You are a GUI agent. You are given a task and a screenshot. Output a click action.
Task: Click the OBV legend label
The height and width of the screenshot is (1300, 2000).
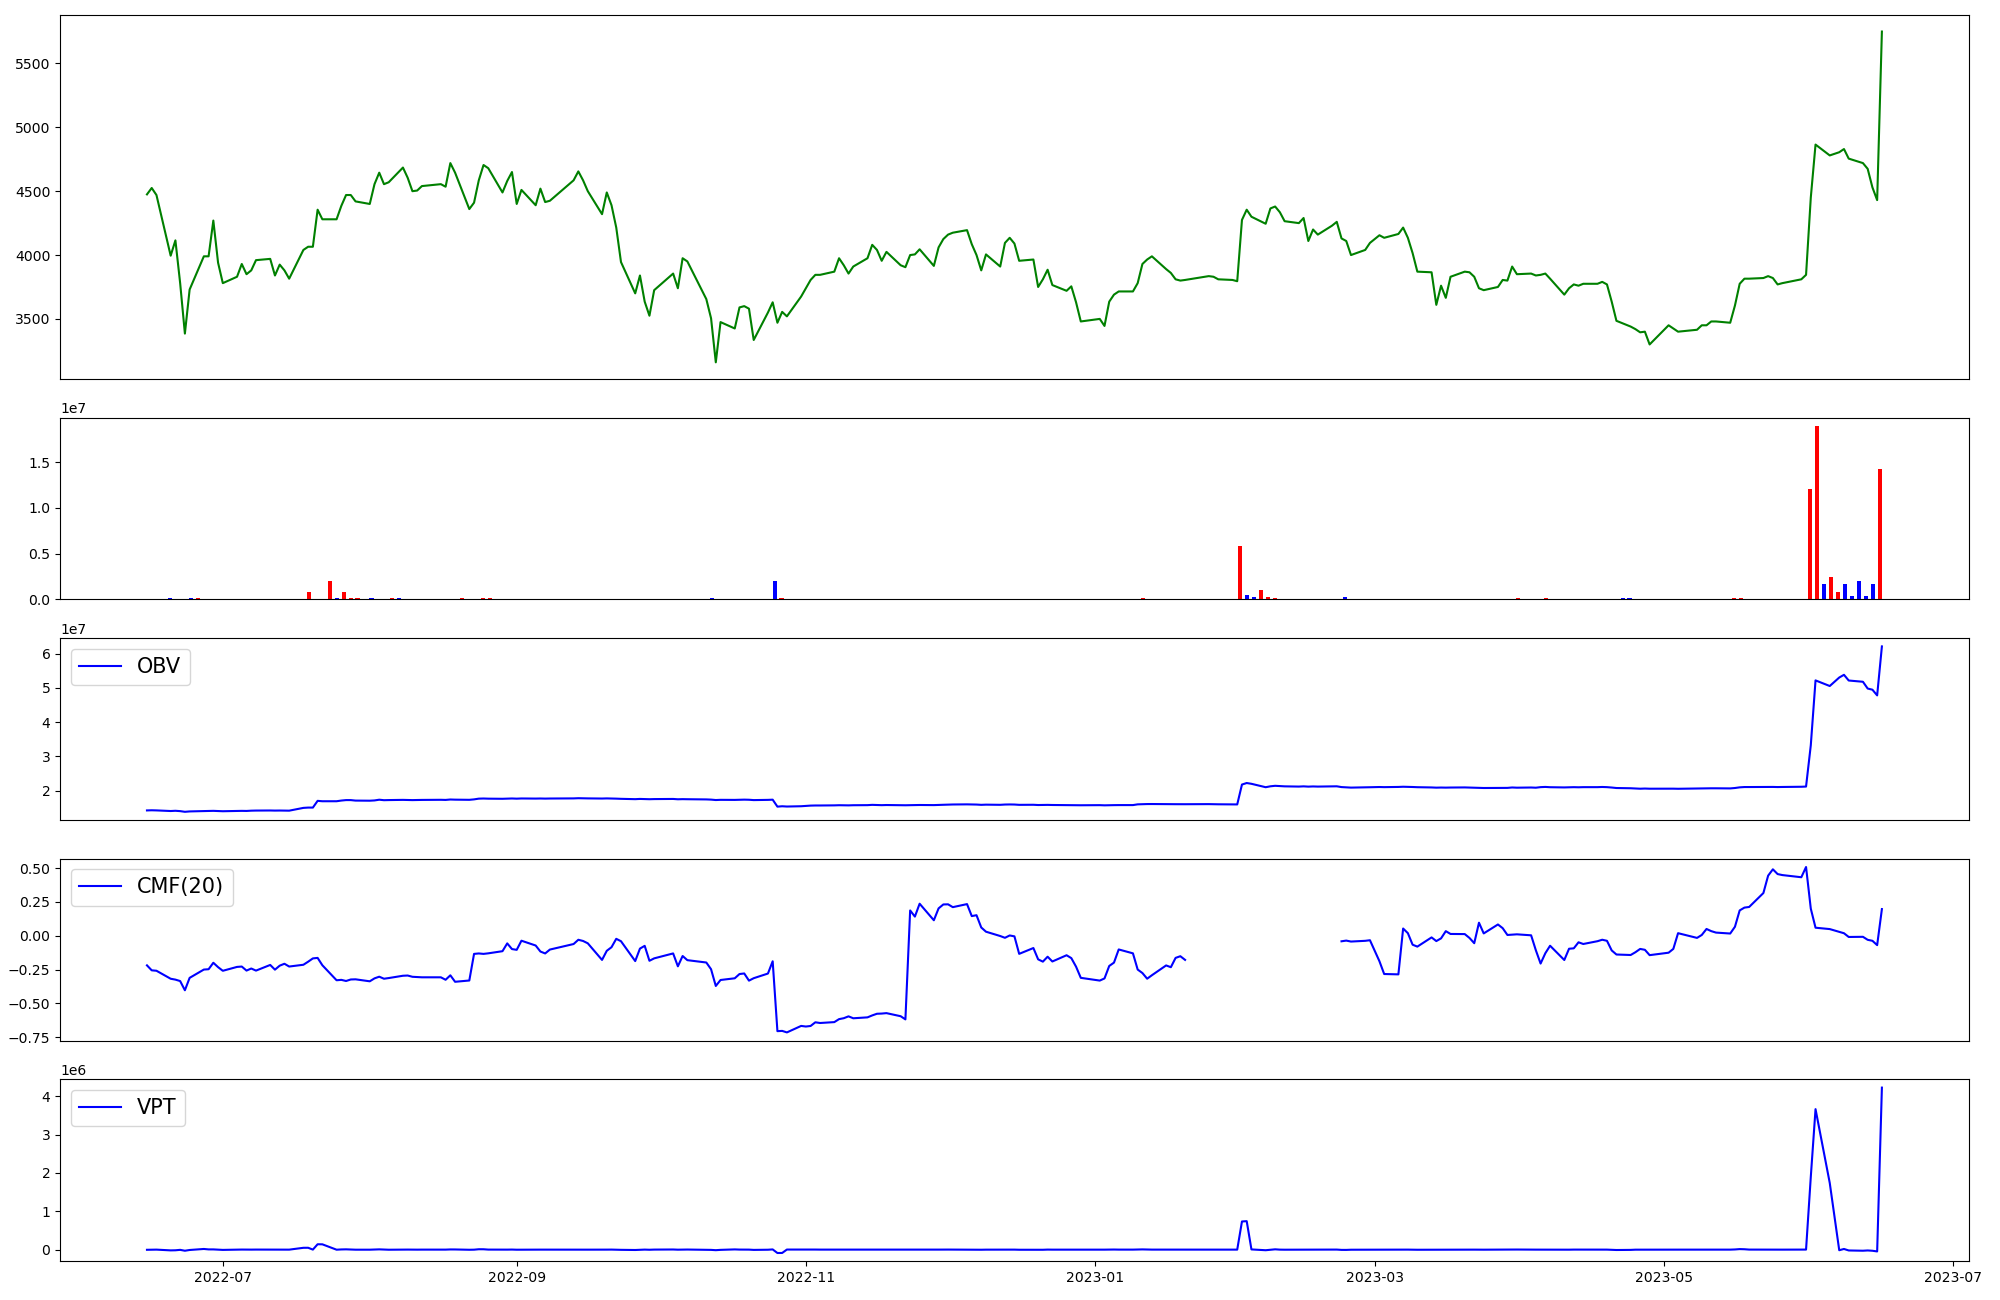coord(158,666)
